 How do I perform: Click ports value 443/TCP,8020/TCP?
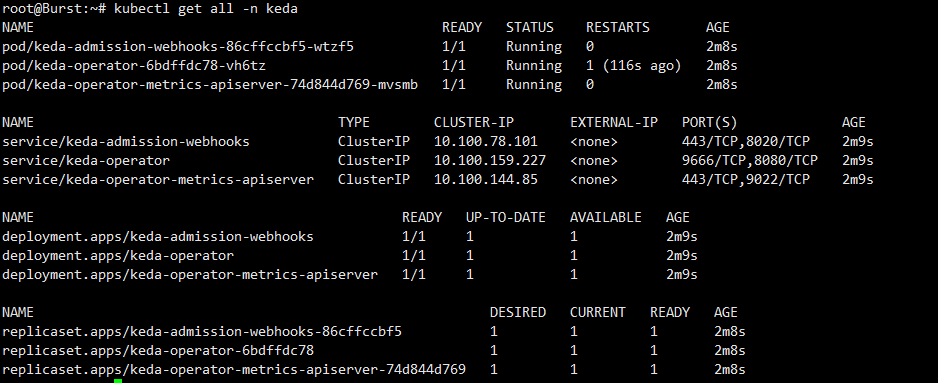745,142
